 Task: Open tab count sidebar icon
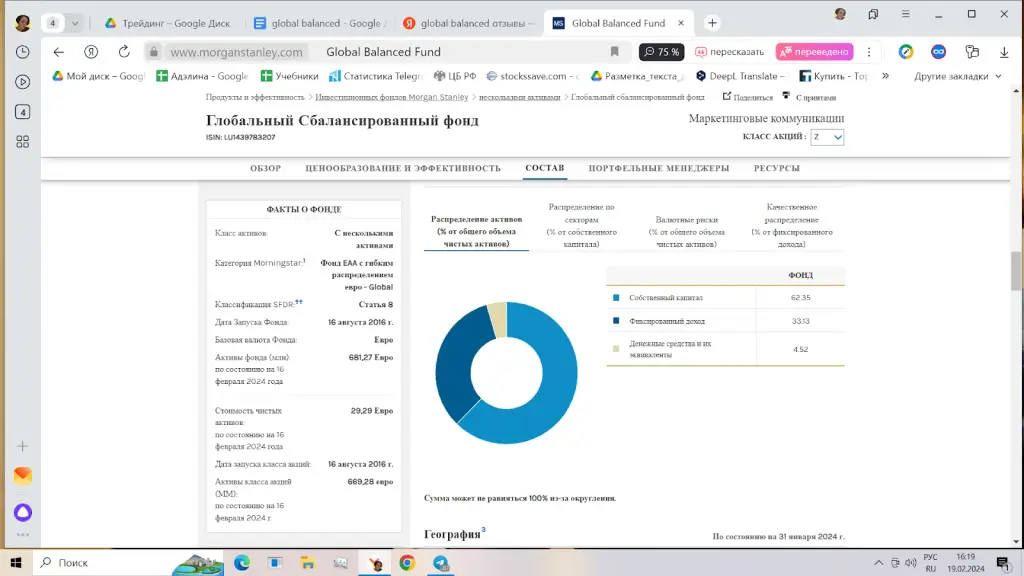[x=23, y=112]
